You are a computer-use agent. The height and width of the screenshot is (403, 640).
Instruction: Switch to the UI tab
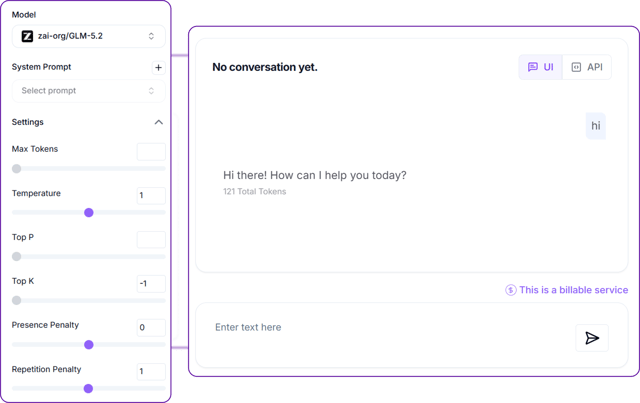(540, 67)
